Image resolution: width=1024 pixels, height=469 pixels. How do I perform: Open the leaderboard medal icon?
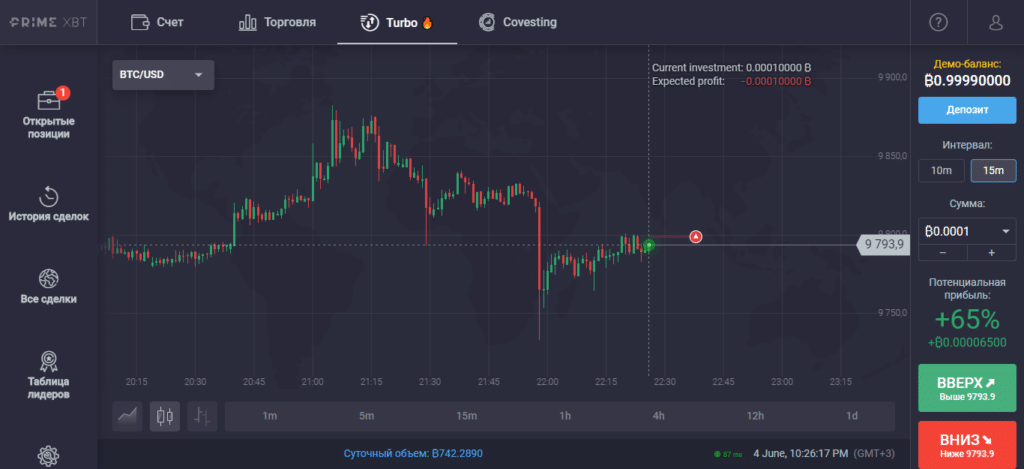pos(48,361)
